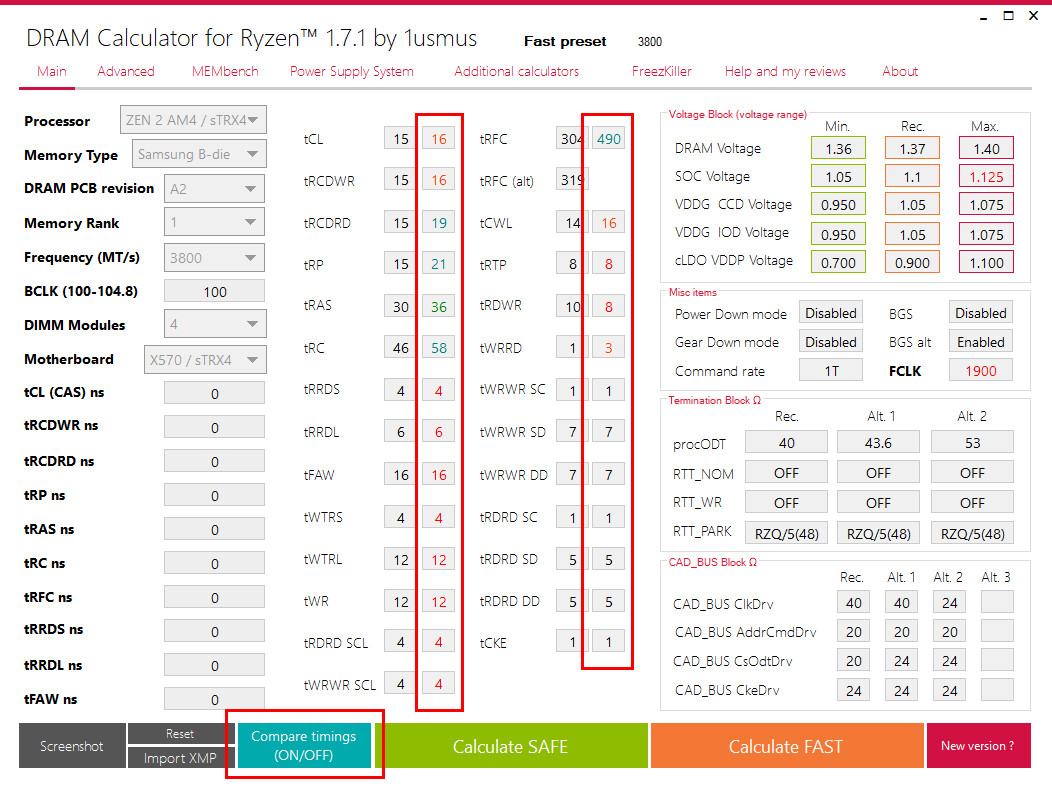The image size is (1052, 790).
Task: Click the tRAS ns field
Action: coord(215,530)
